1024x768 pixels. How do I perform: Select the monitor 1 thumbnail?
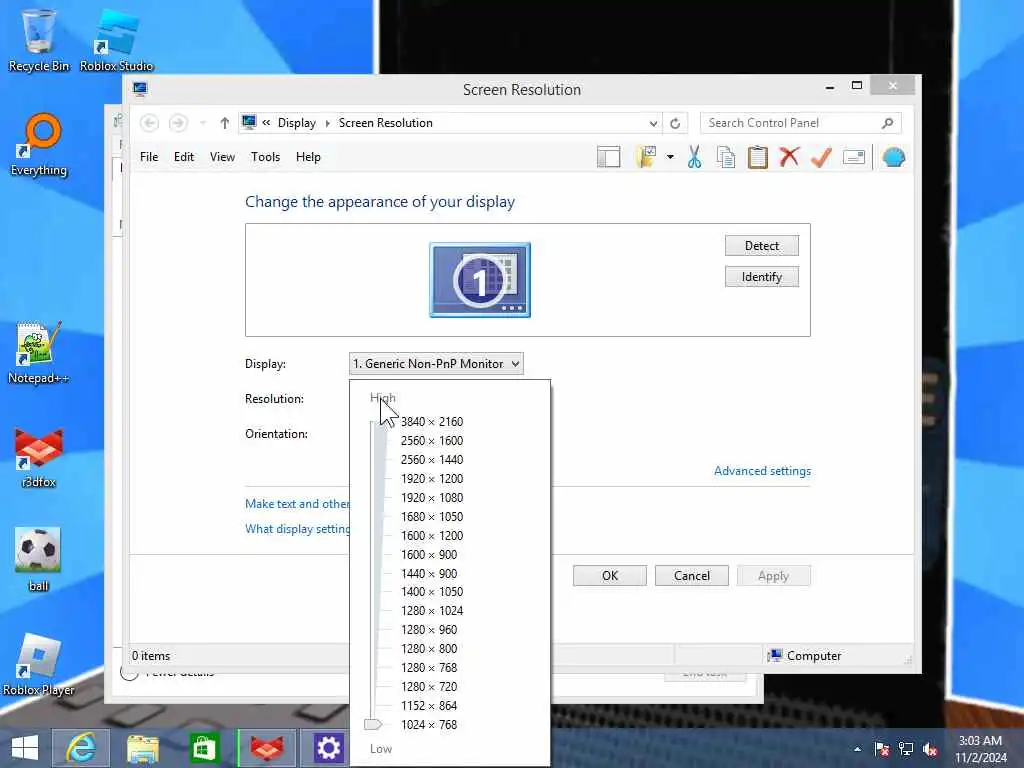tap(480, 280)
